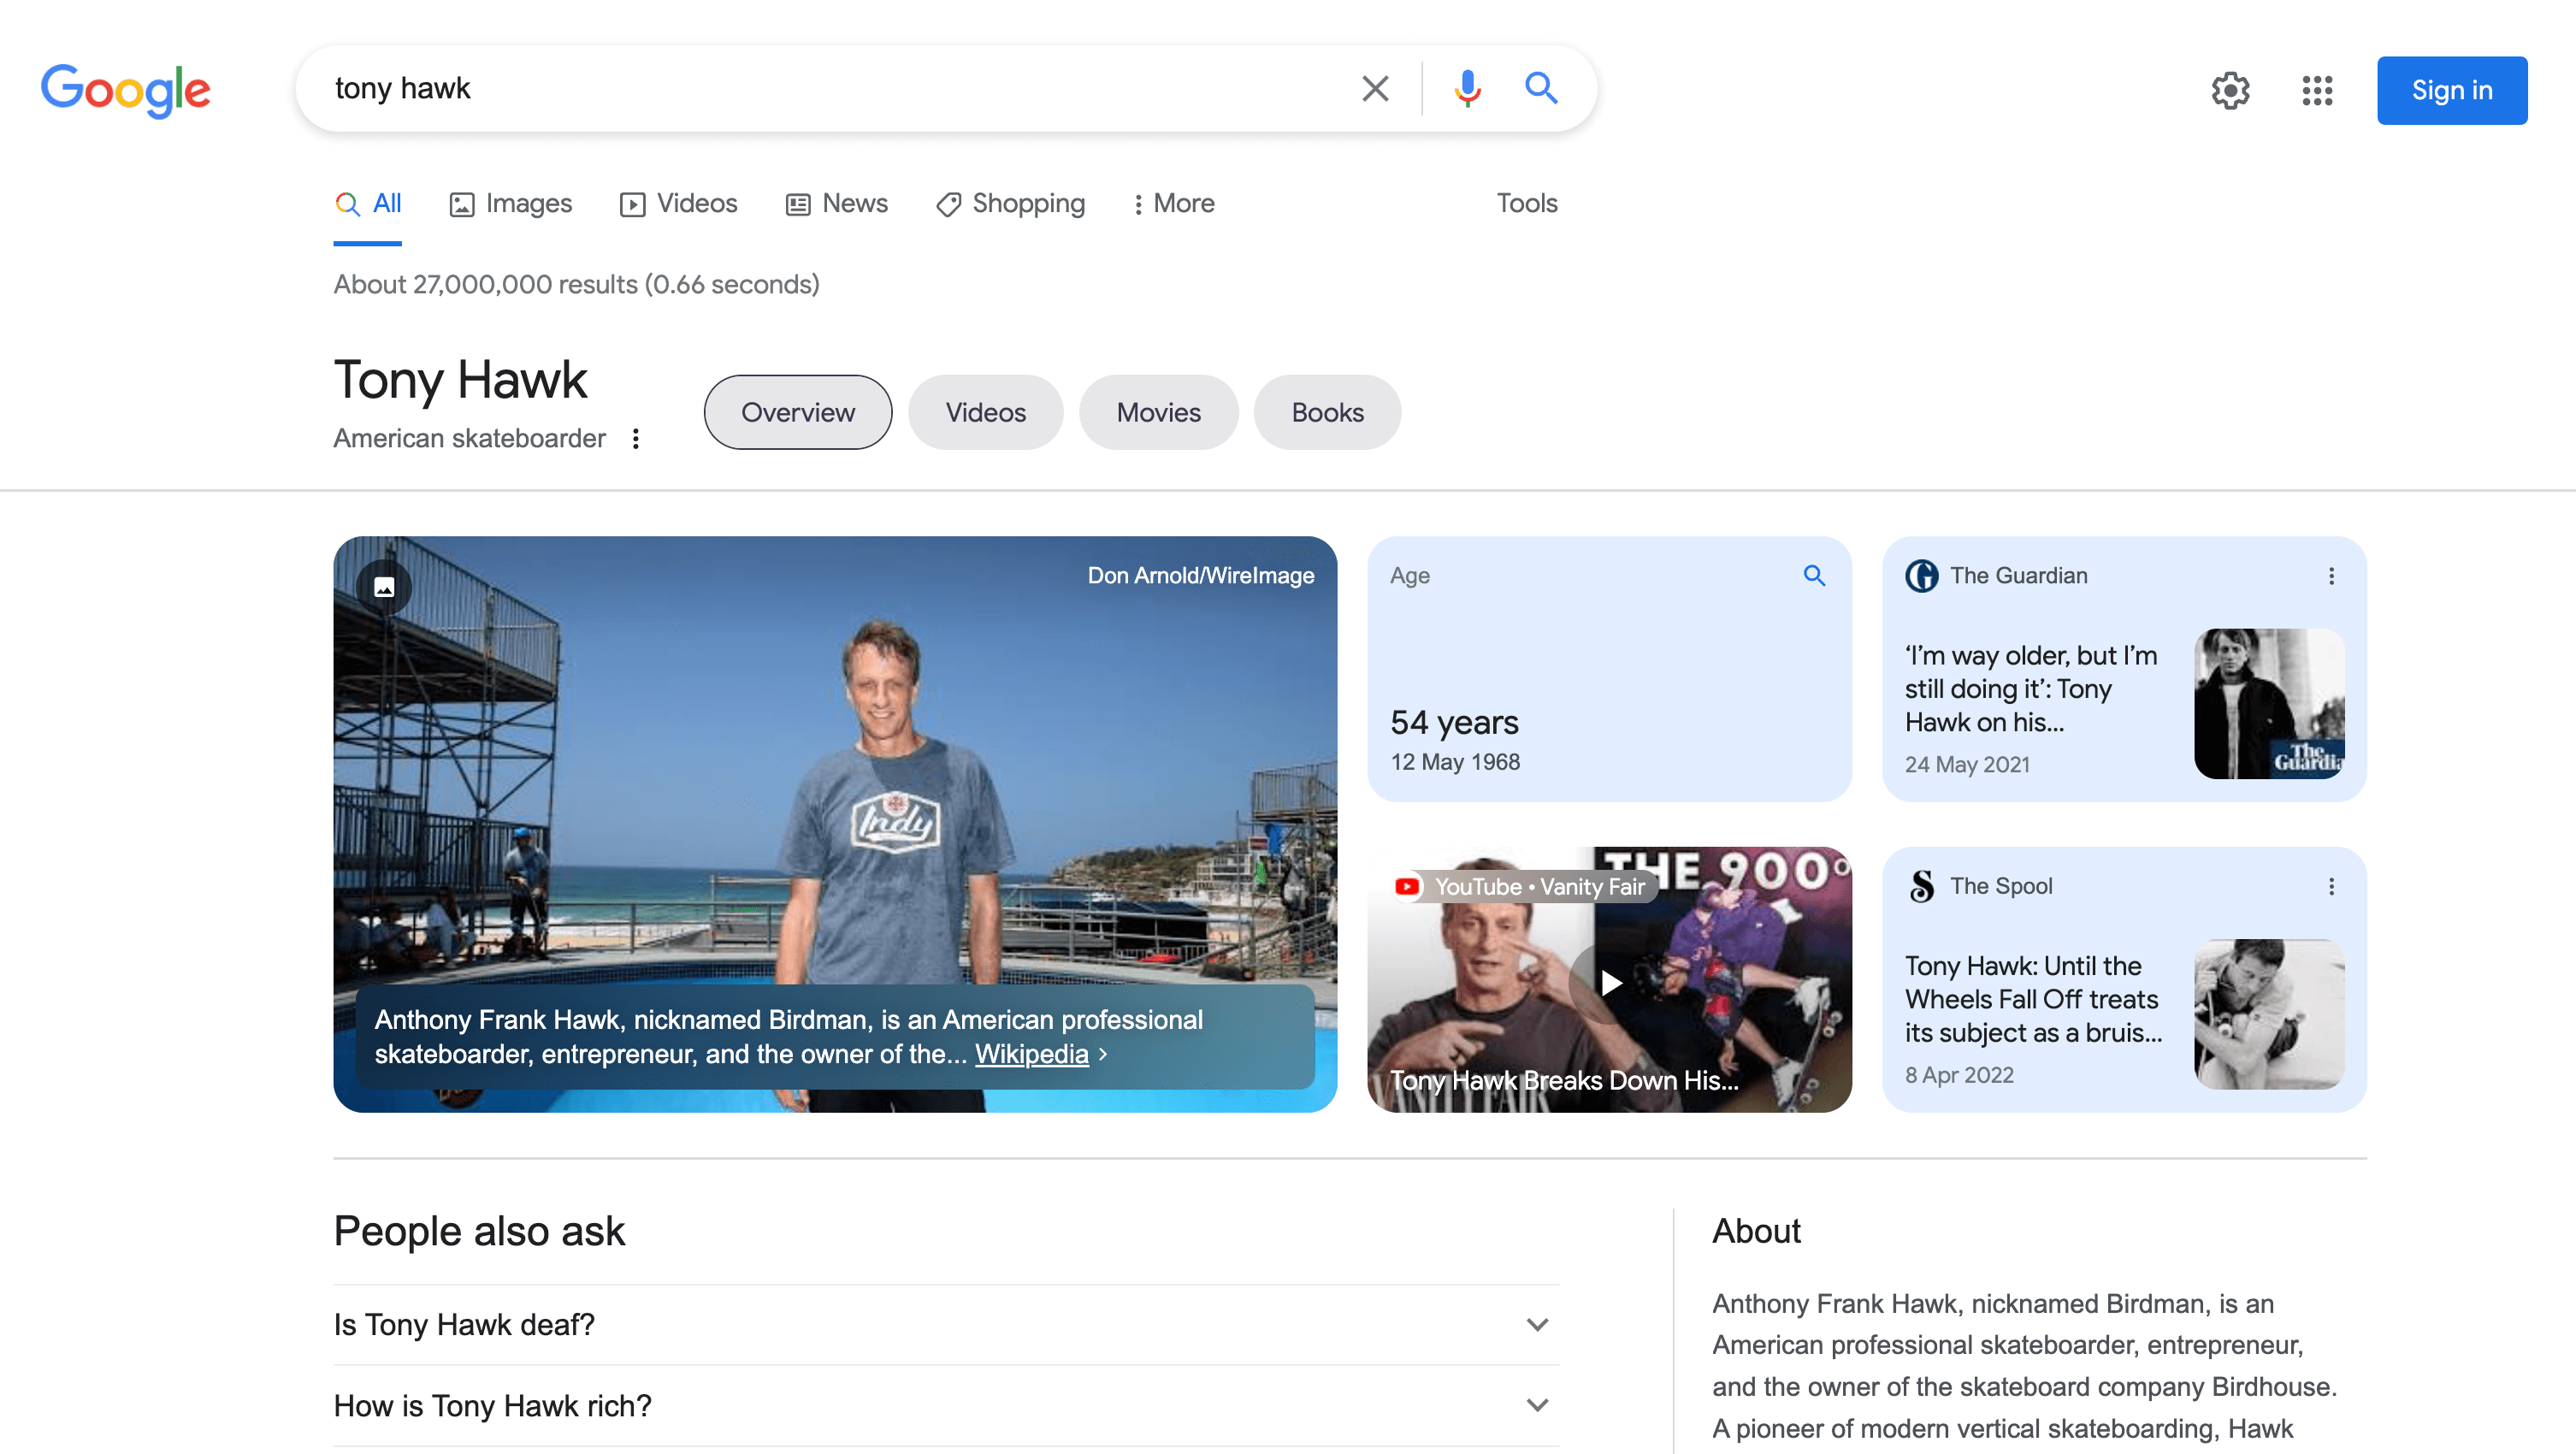Viewport: 2576px width, 1454px height.
Task: Open more options next to American skateboarder
Action: coord(637,438)
